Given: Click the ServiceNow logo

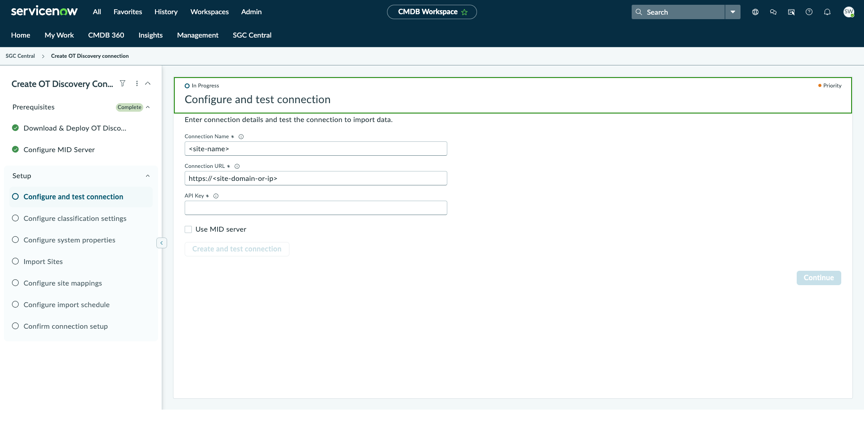Looking at the screenshot, I should point(44,11).
